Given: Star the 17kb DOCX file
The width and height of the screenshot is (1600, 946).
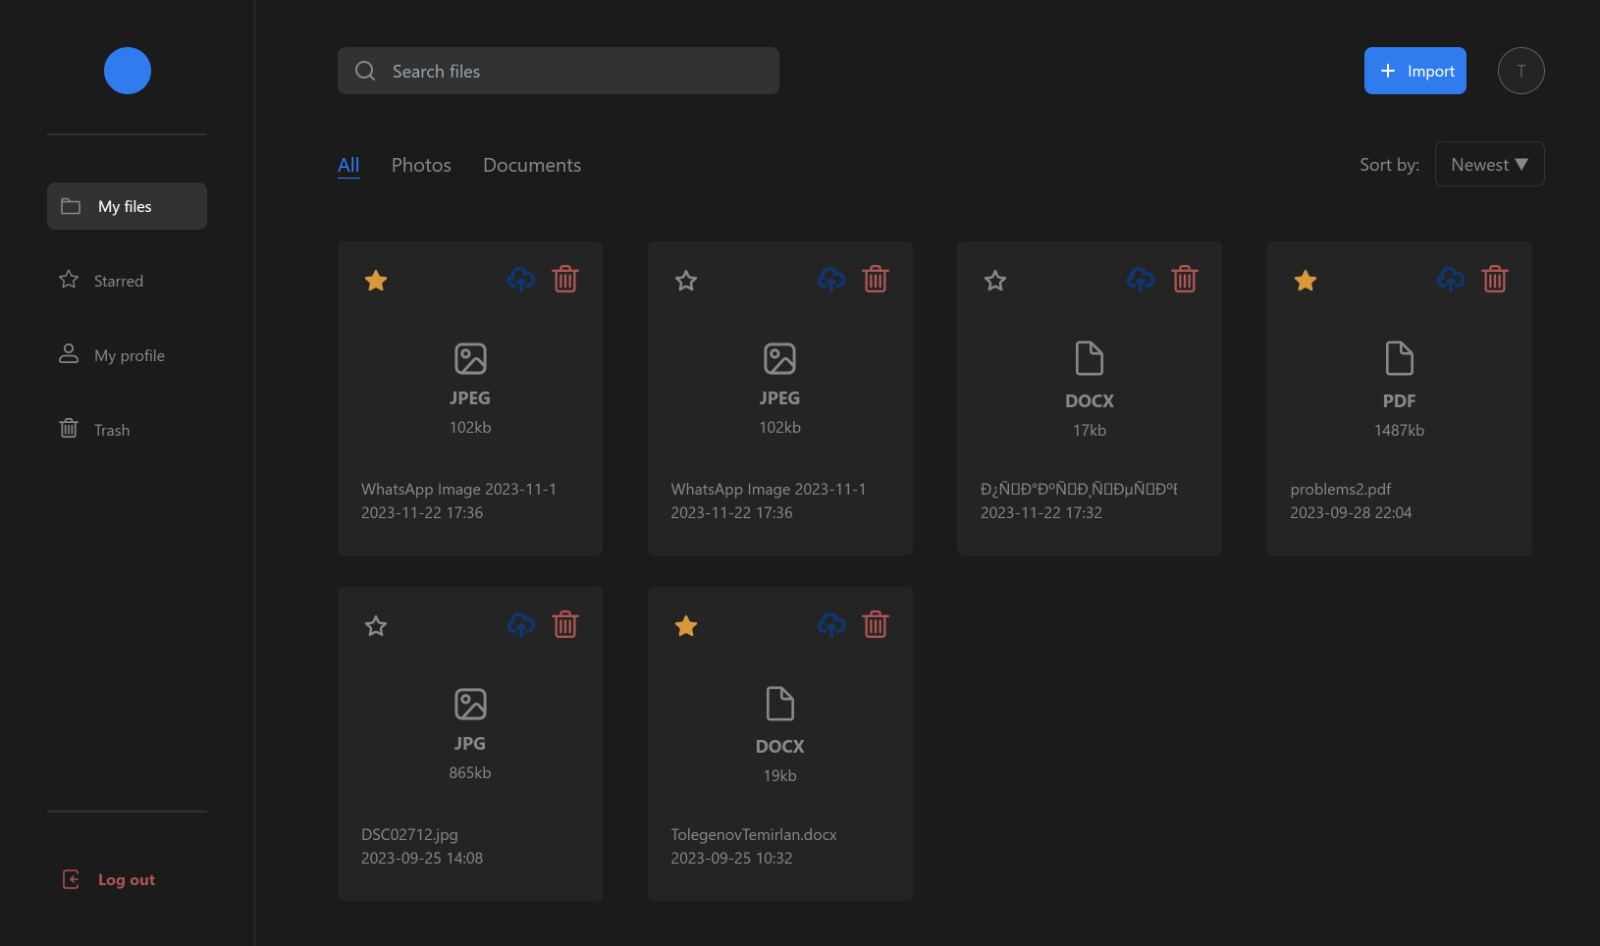Looking at the screenshot, I should tap(995, 281).
